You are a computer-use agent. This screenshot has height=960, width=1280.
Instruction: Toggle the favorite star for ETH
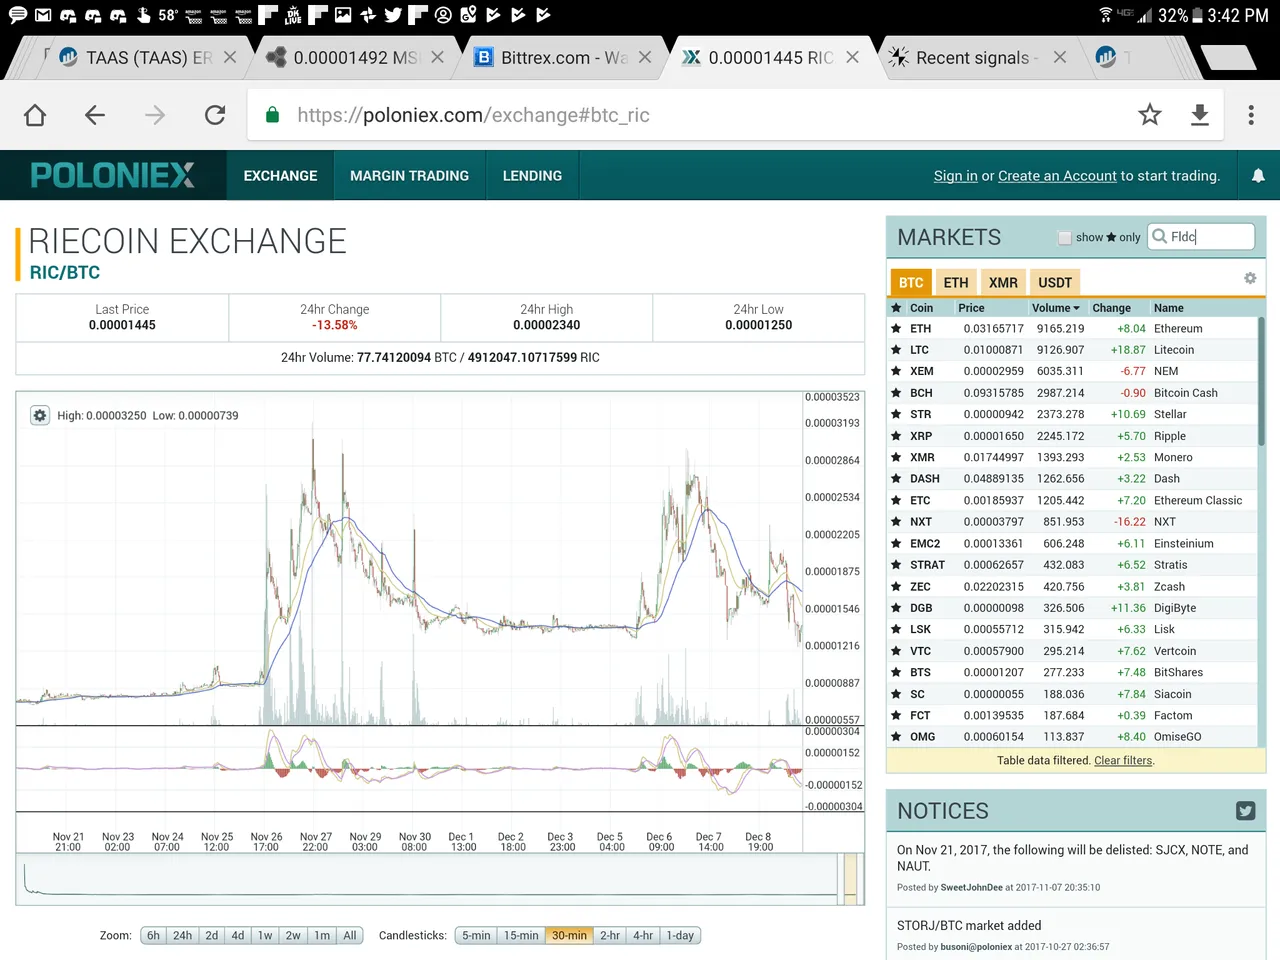(x=896, y=328)
